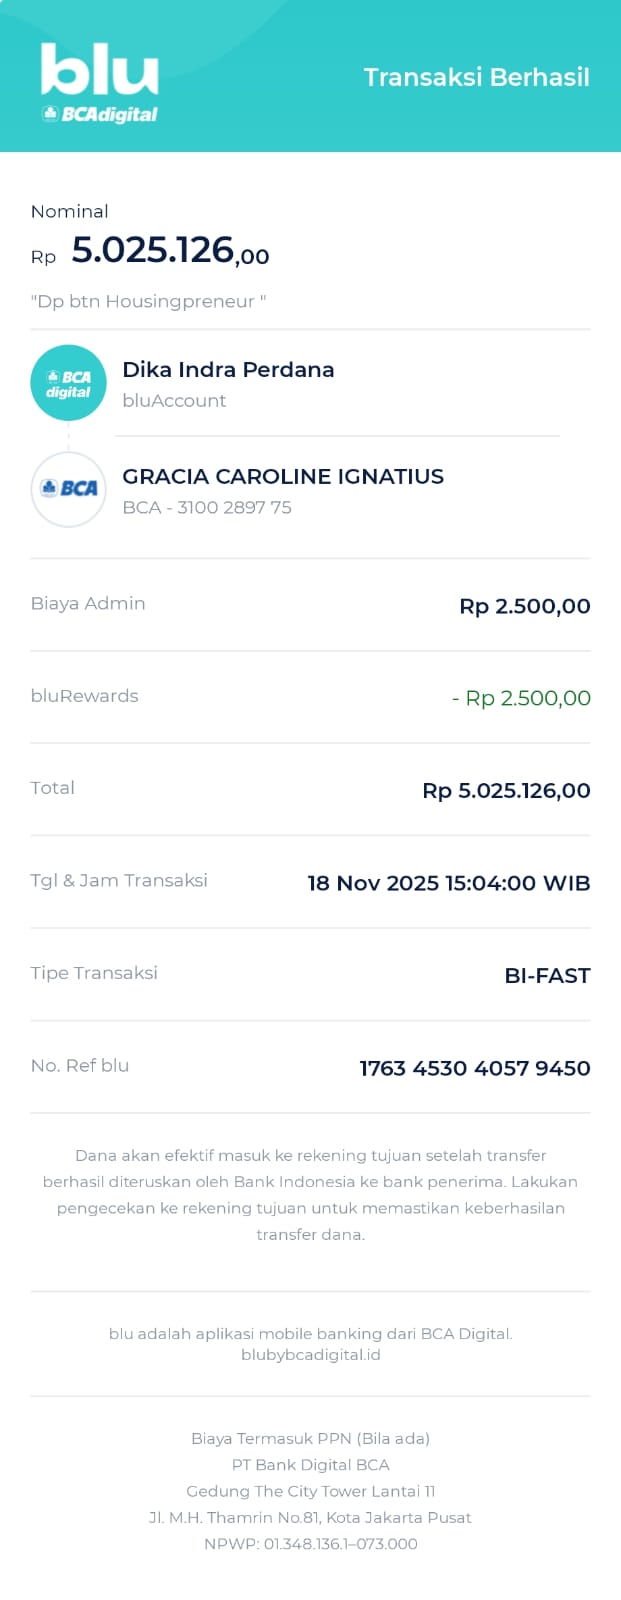The height and width of the screenshot is (1600, 621).
Task: Open the blubybcadigital.id link
Action: tap(310, 1355)
